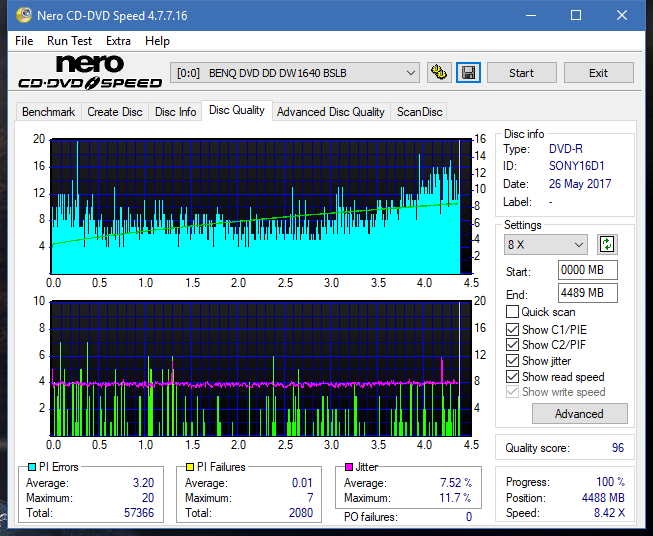Click the Advanced settings button
Screen dimensions: 653x536
pyautogui.click(x=579, y=414)
